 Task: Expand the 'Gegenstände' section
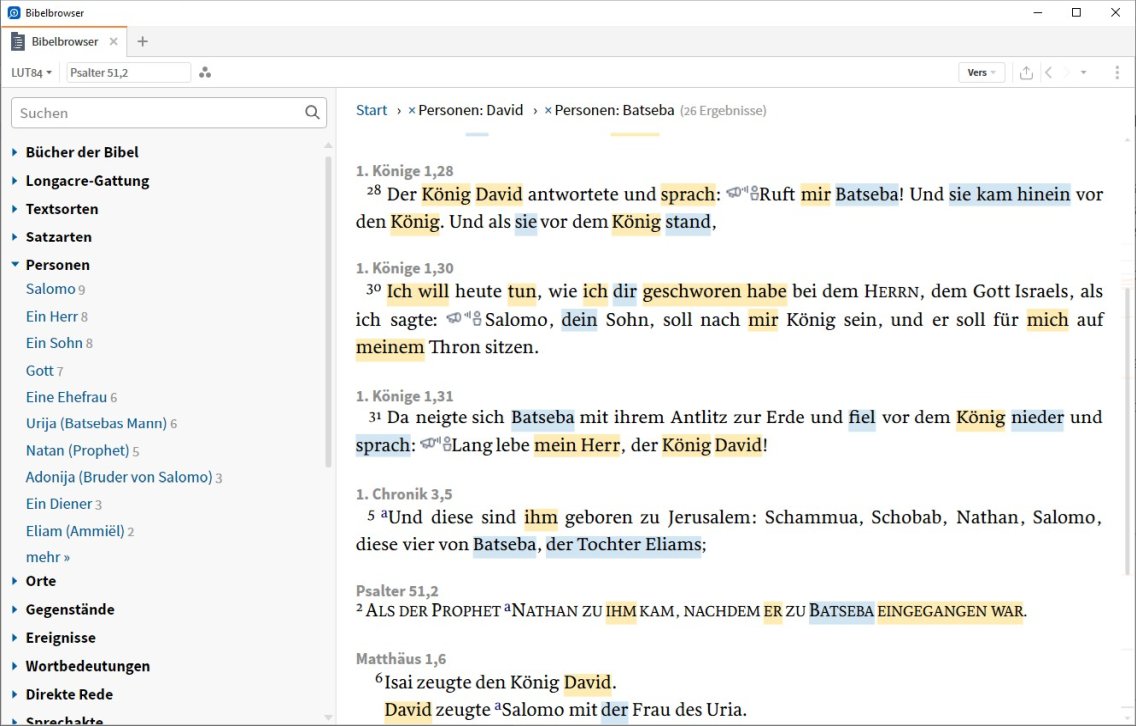[14, 609]
